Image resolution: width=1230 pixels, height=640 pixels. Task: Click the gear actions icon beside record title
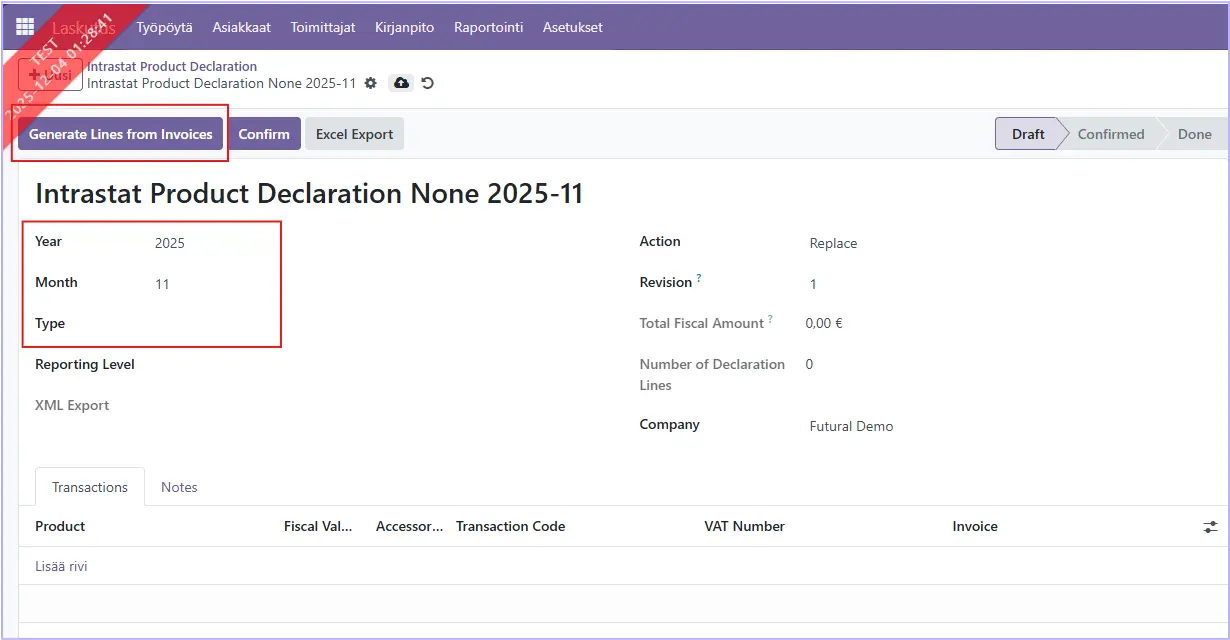coord(371,83)
